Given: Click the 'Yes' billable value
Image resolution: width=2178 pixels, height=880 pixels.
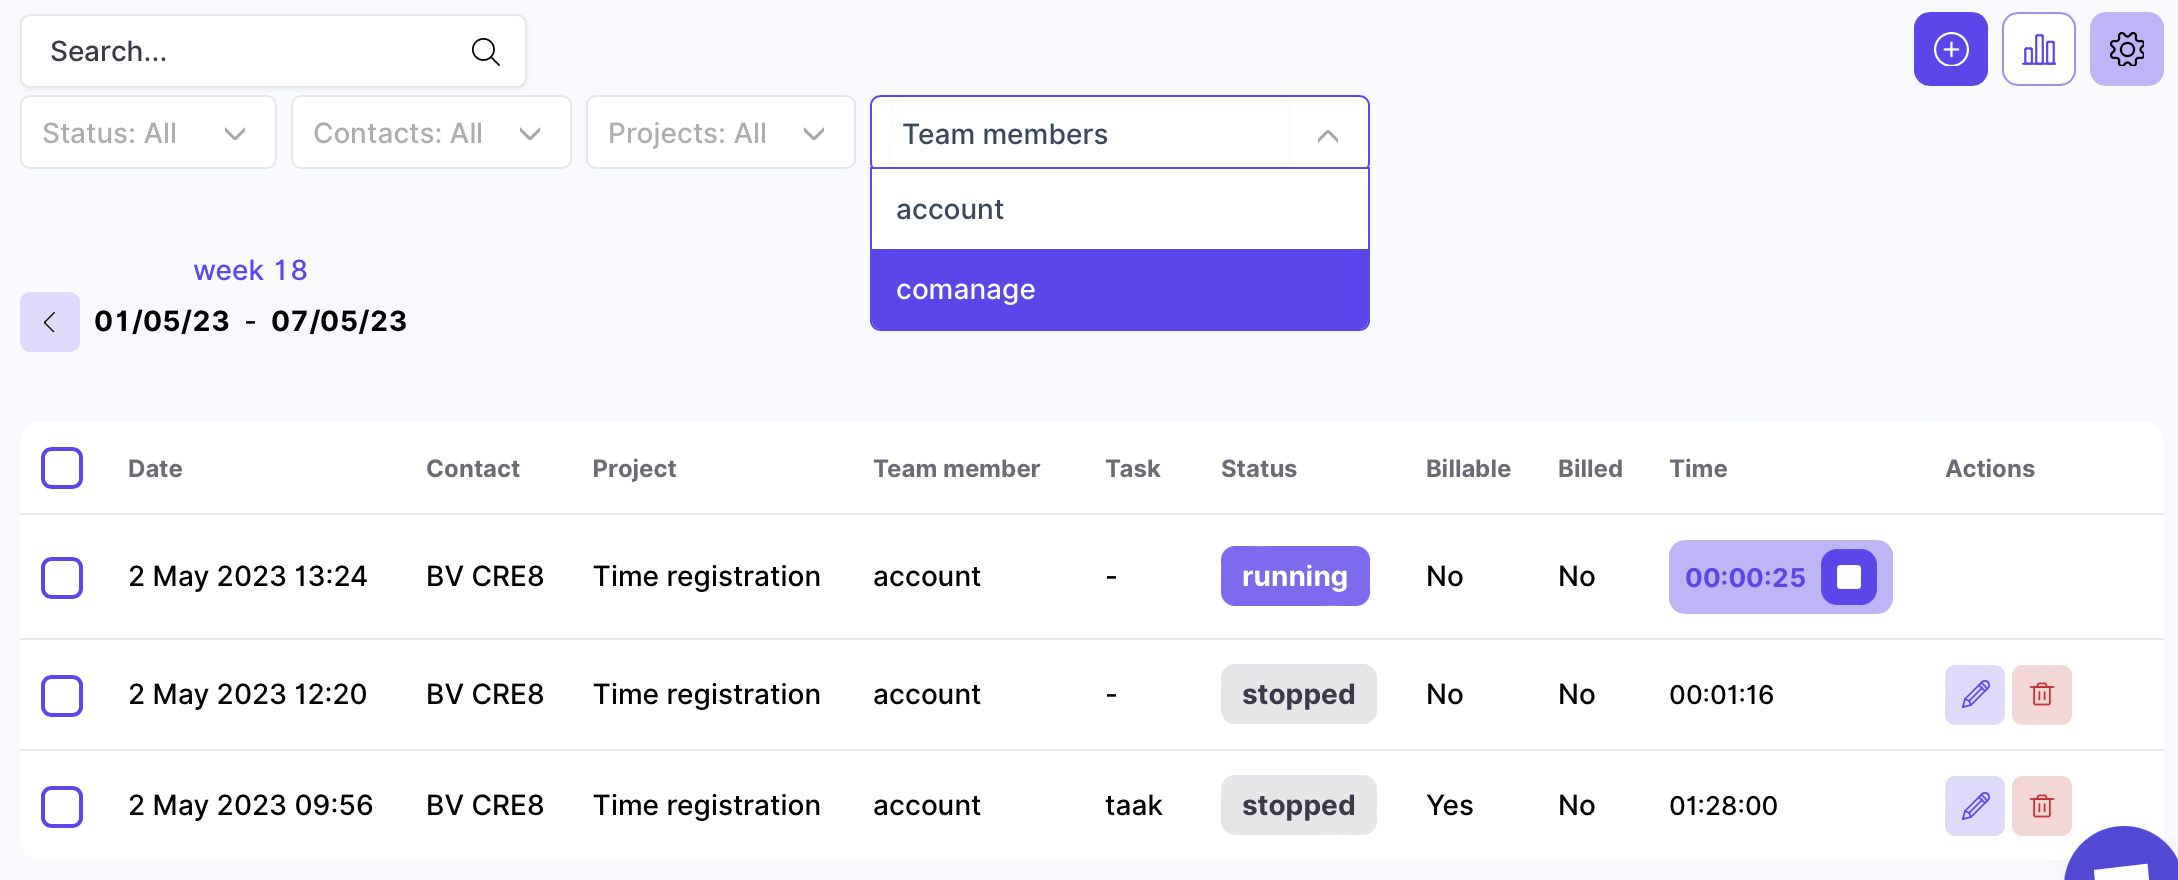Looking at the screenshot, I should coord(1450,805).
